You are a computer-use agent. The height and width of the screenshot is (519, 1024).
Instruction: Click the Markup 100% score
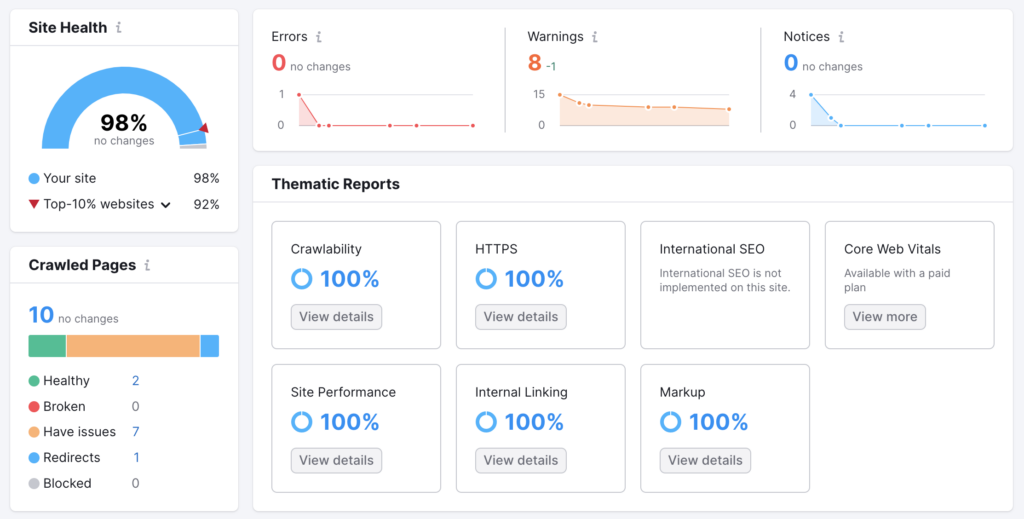click(718, 422)
